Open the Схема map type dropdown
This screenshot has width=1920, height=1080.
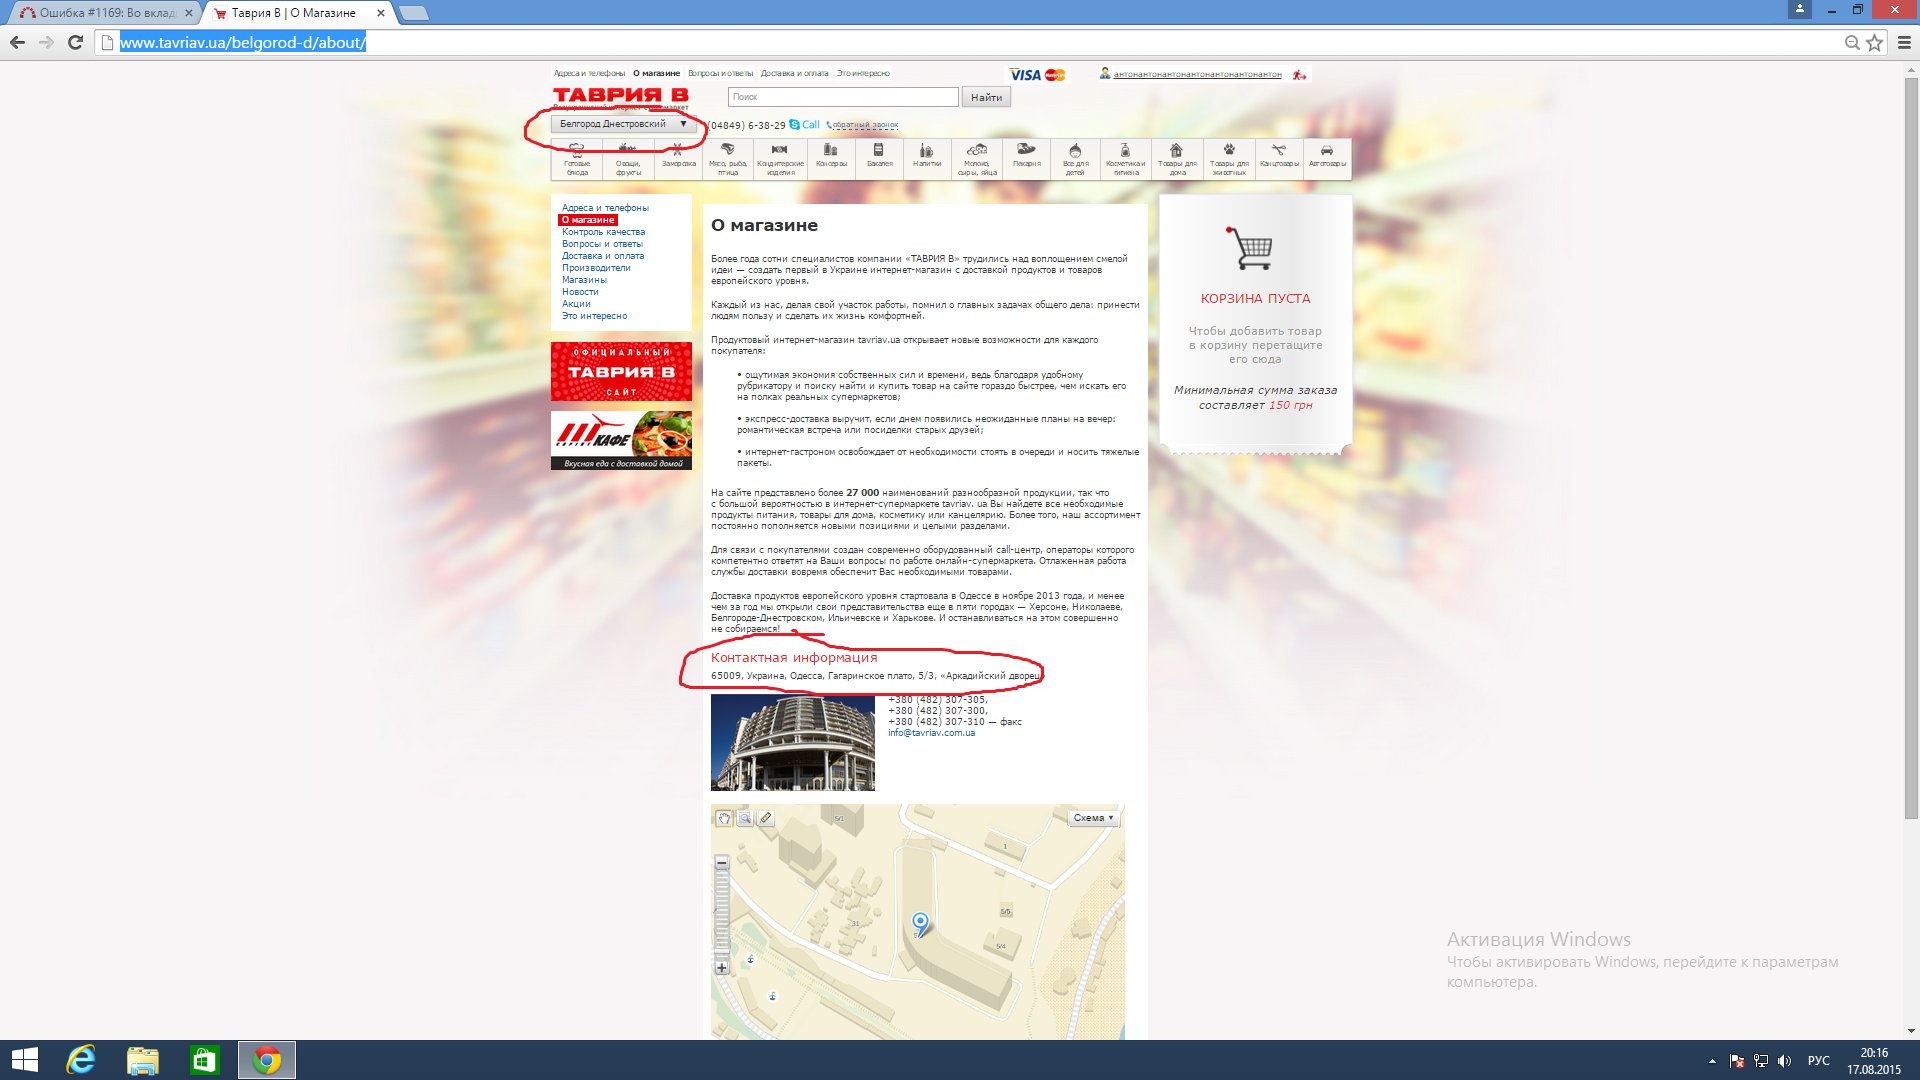1093,818
